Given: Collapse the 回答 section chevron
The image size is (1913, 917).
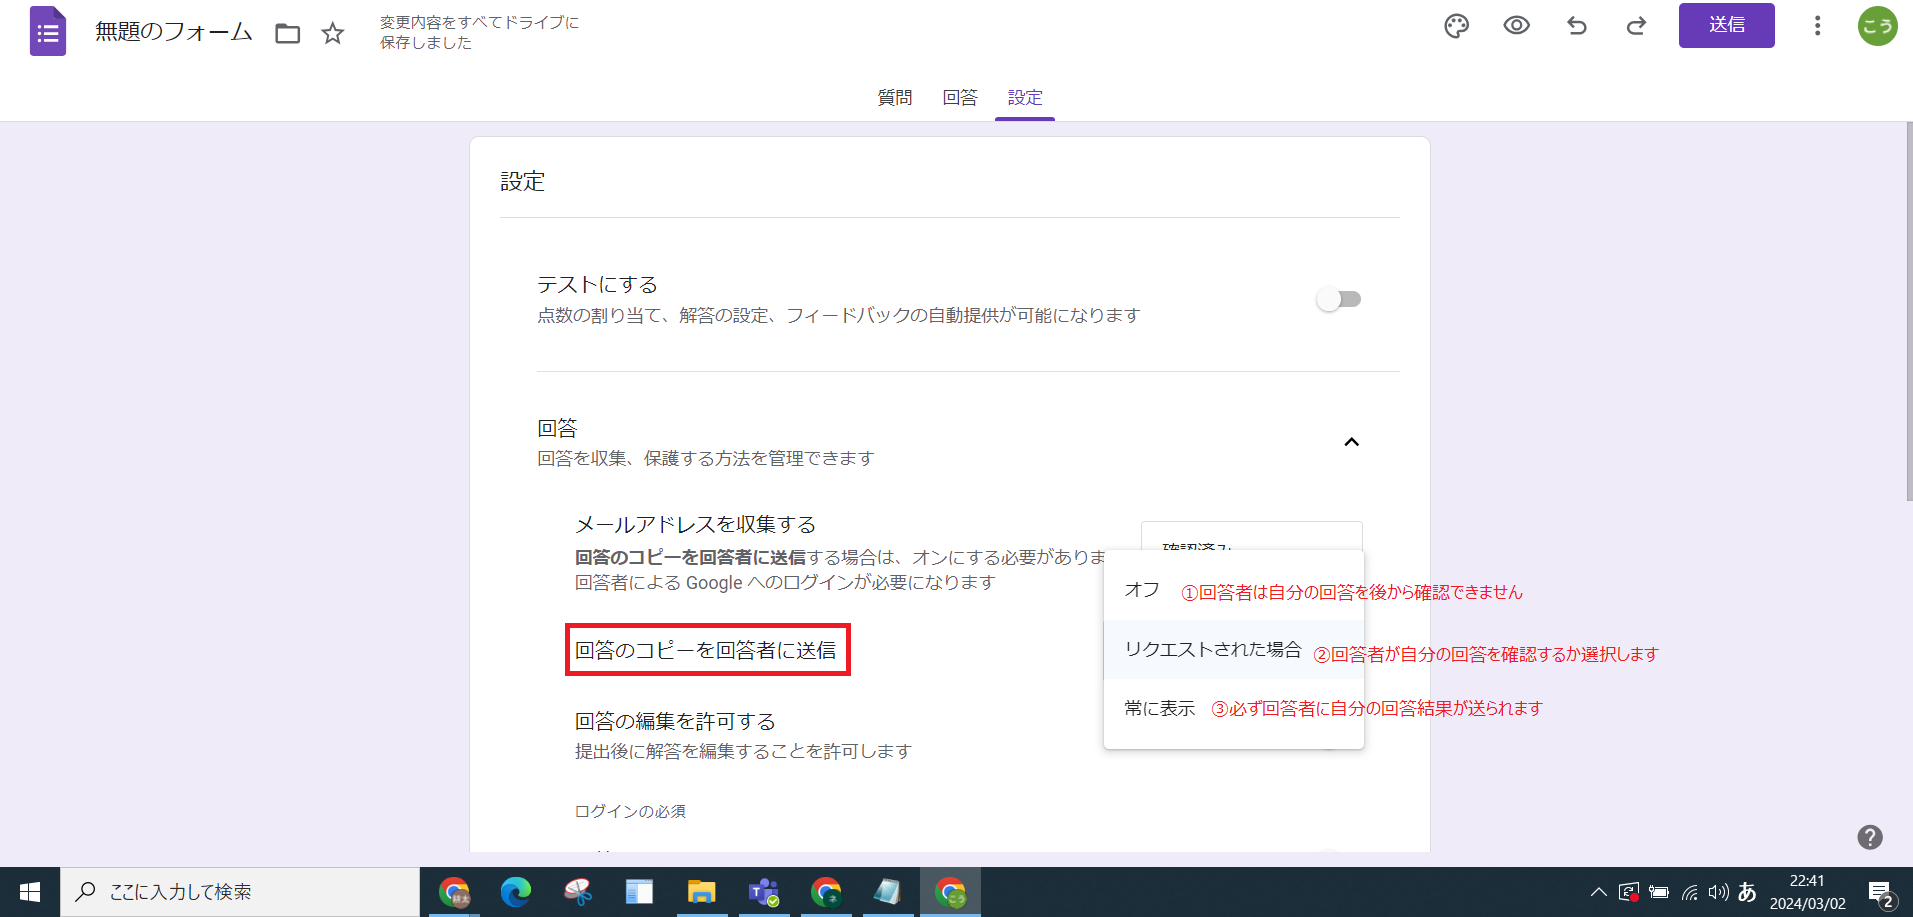Looking at the screenshot, I should pos(1352,442).
